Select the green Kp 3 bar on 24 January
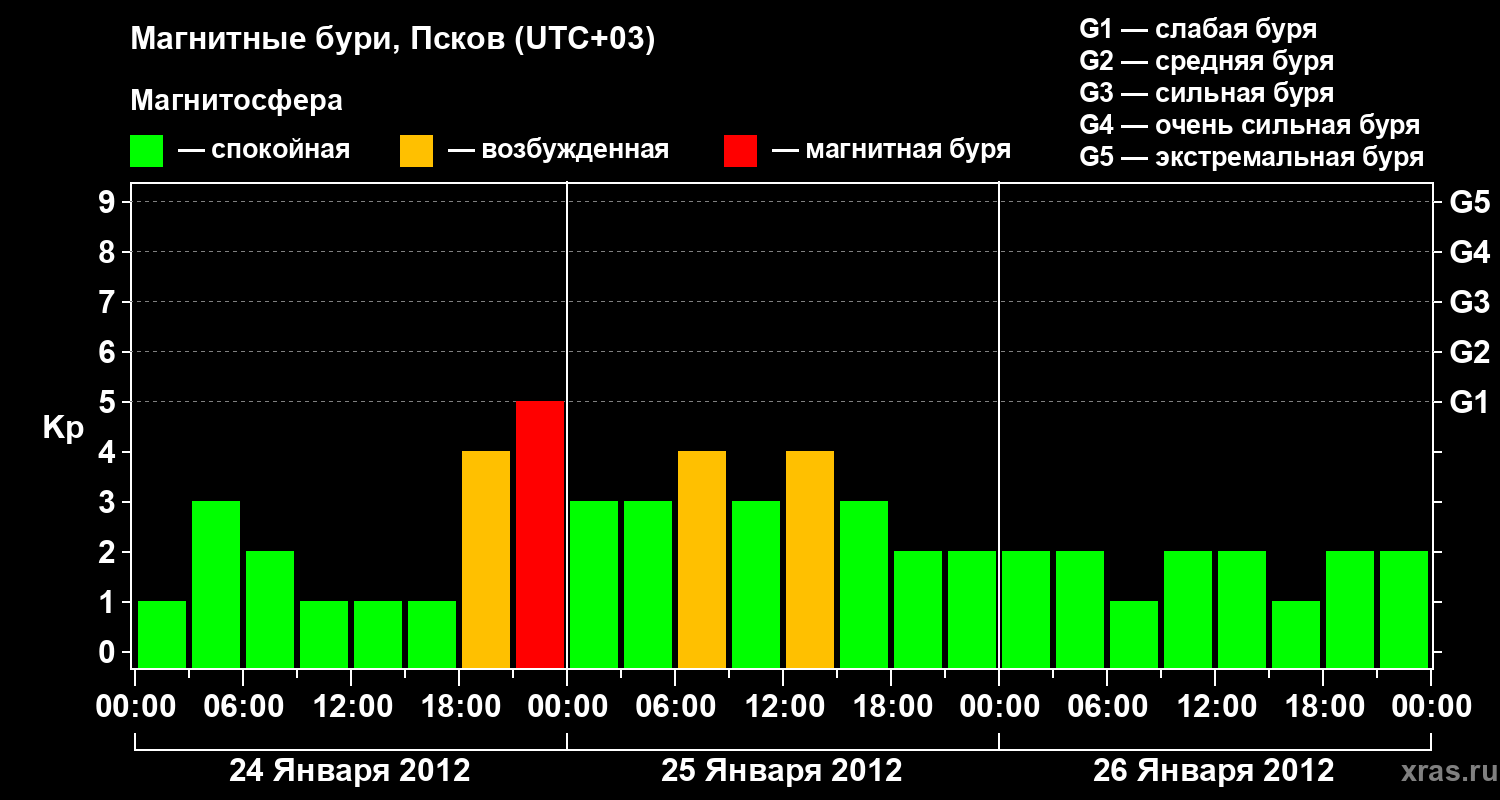1500x800 pixels. pos(216,585)
